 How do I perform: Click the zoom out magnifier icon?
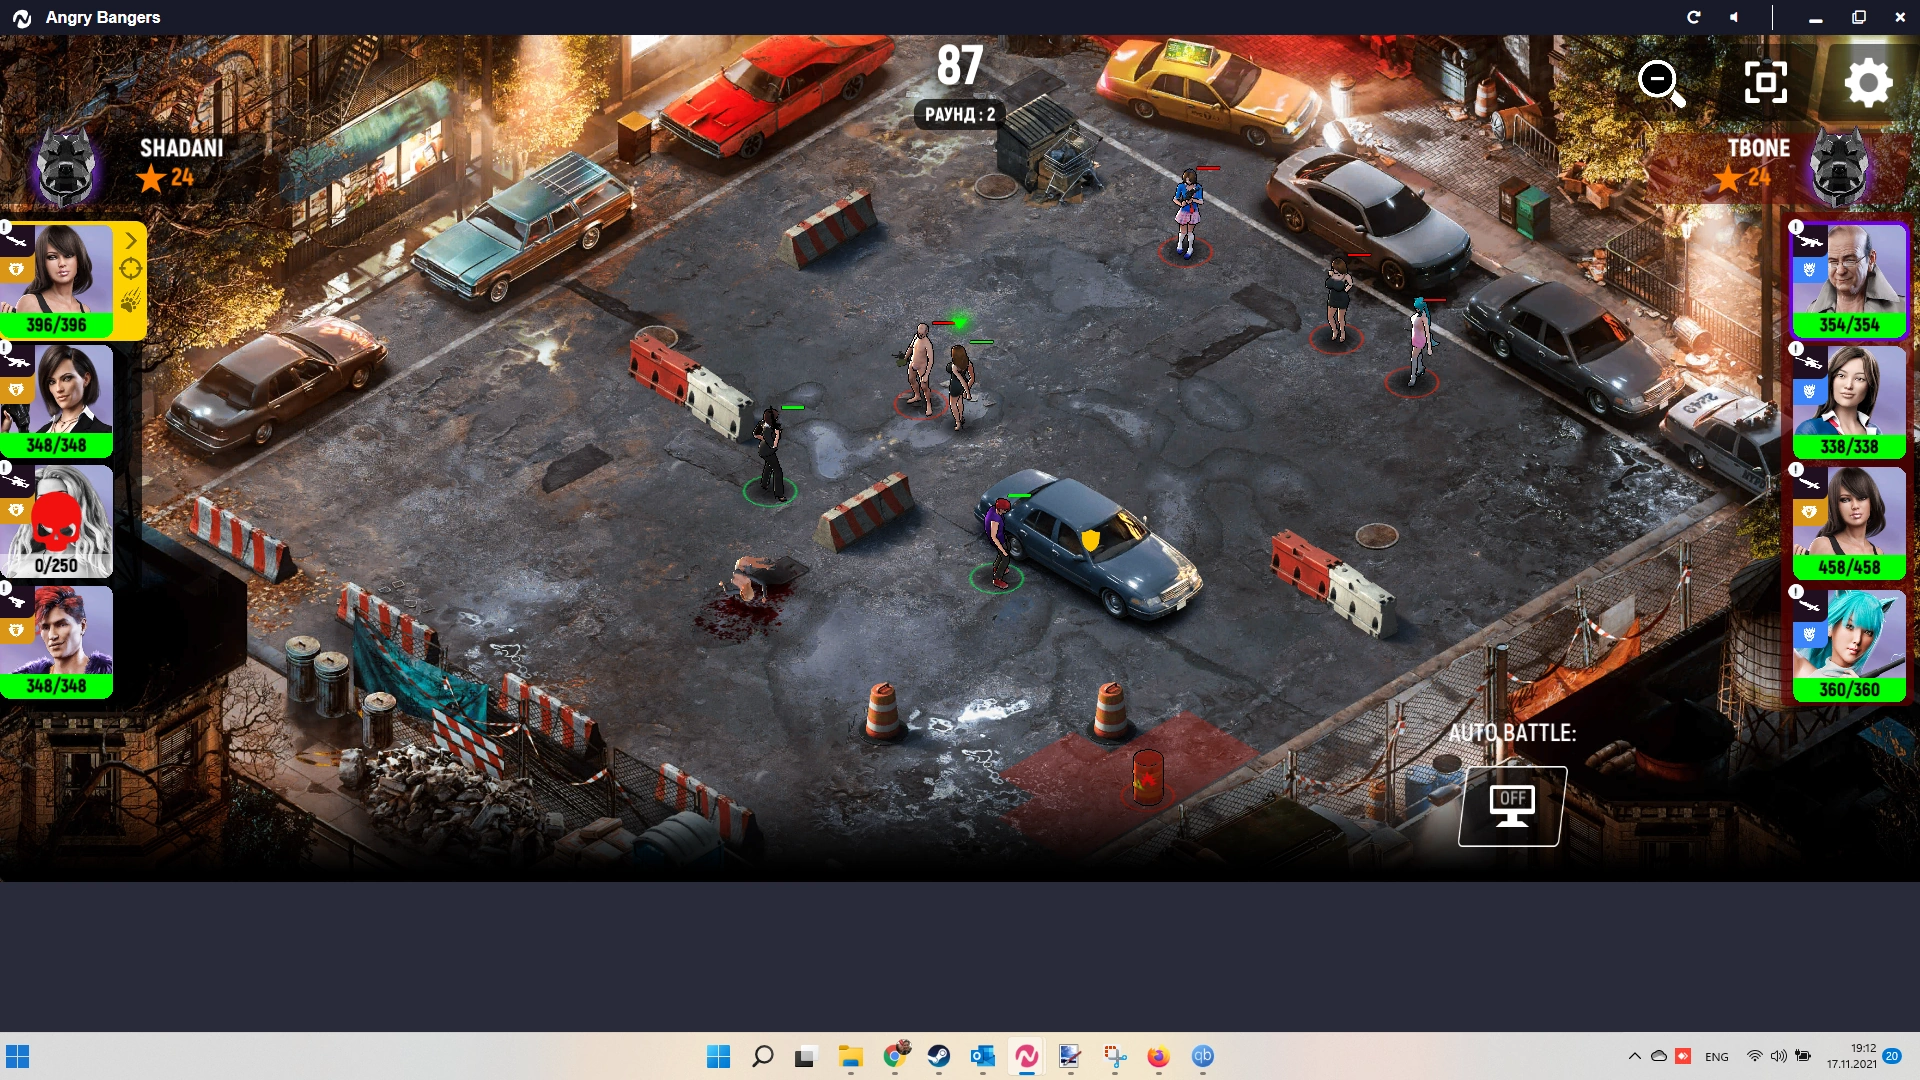pos(1661,82)
